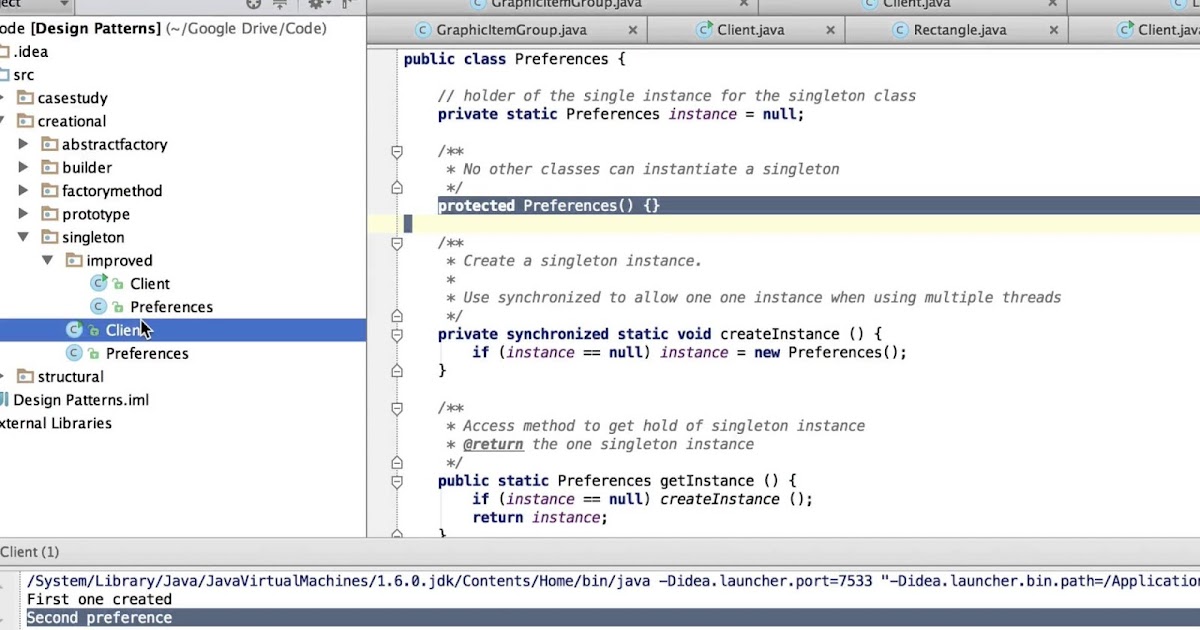Click the class icon of improved Preferences
The image size is (1200, 630).
tap(98, 307)
